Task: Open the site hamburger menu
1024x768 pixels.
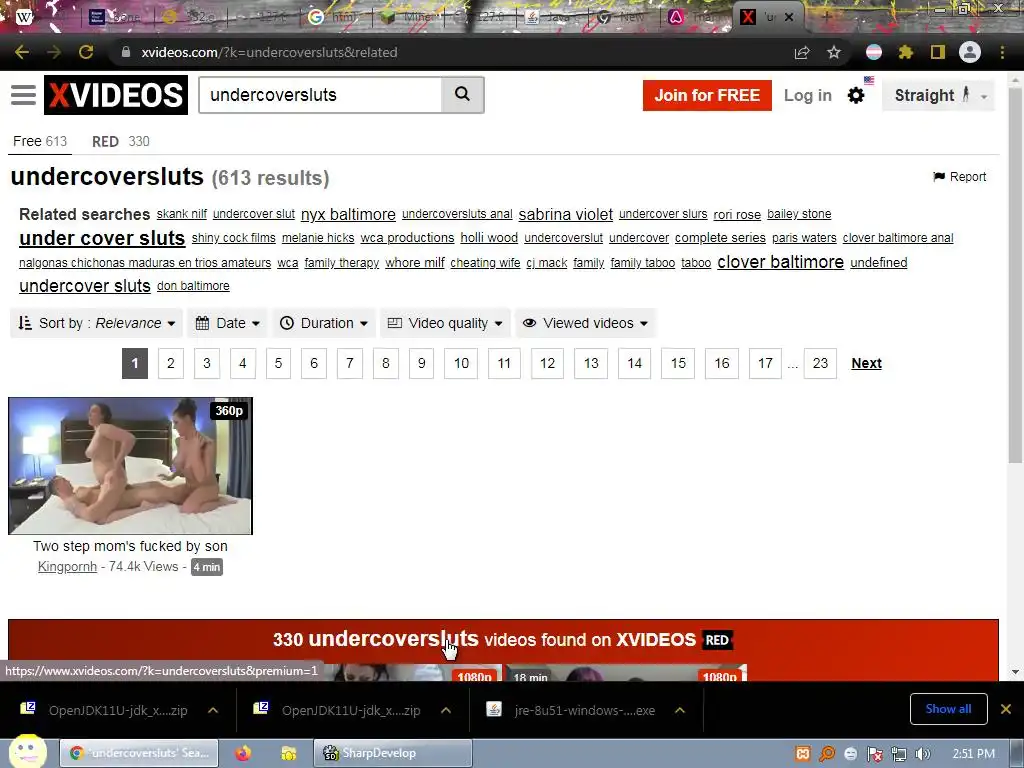Action: click(x=24, y=95)
